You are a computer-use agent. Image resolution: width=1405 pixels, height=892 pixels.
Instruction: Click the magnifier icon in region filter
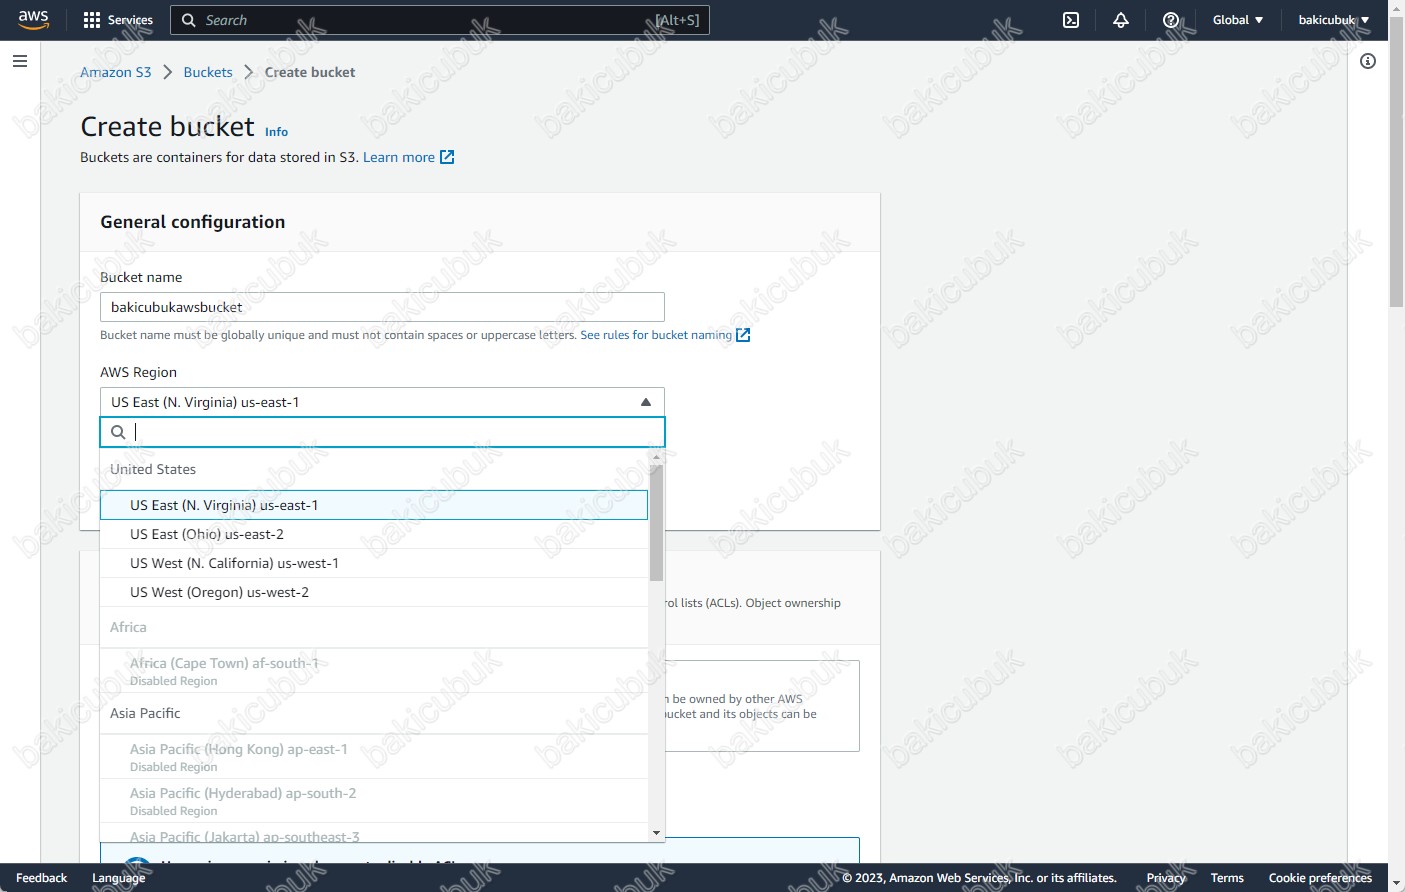pos(118,432)
